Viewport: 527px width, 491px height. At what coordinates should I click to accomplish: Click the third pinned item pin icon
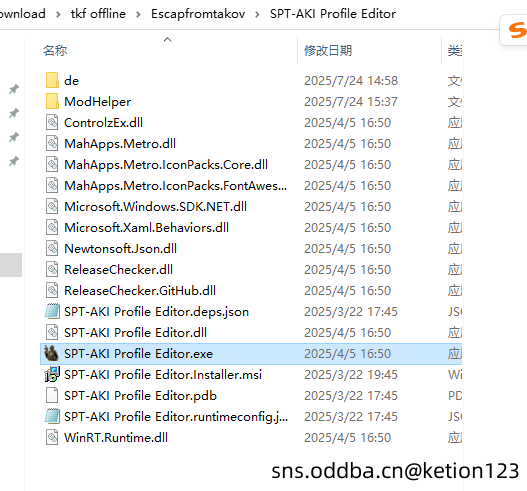coord(14,137)
